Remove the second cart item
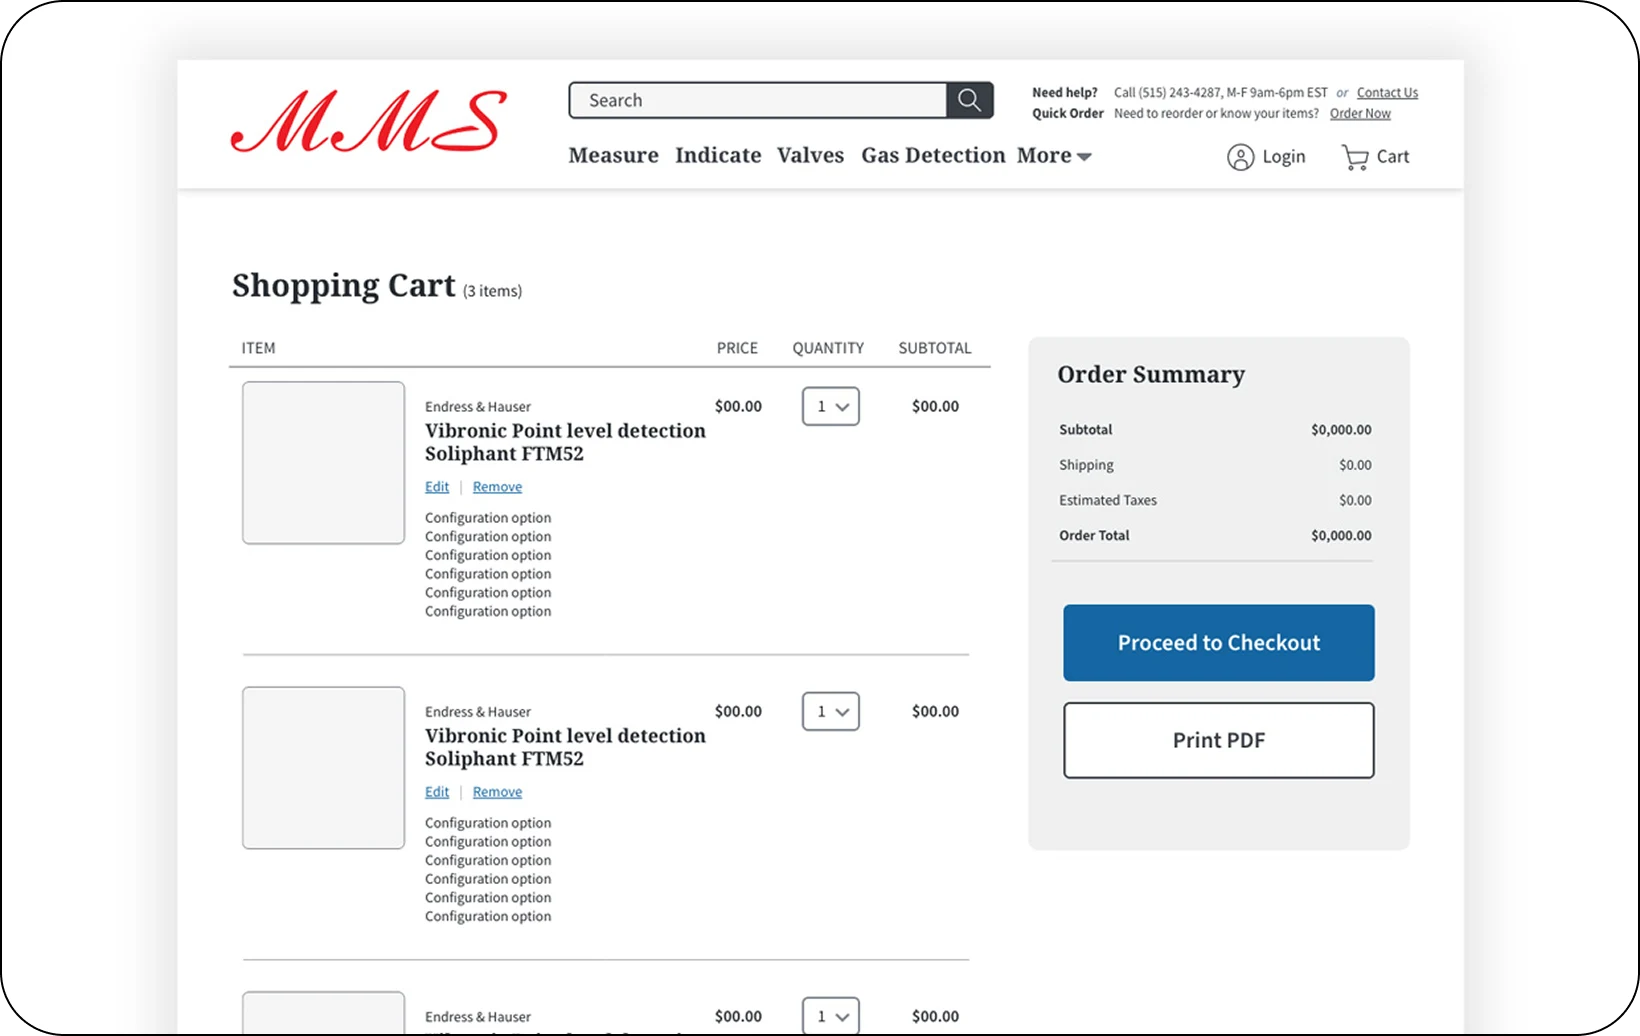 pos(497,792)
